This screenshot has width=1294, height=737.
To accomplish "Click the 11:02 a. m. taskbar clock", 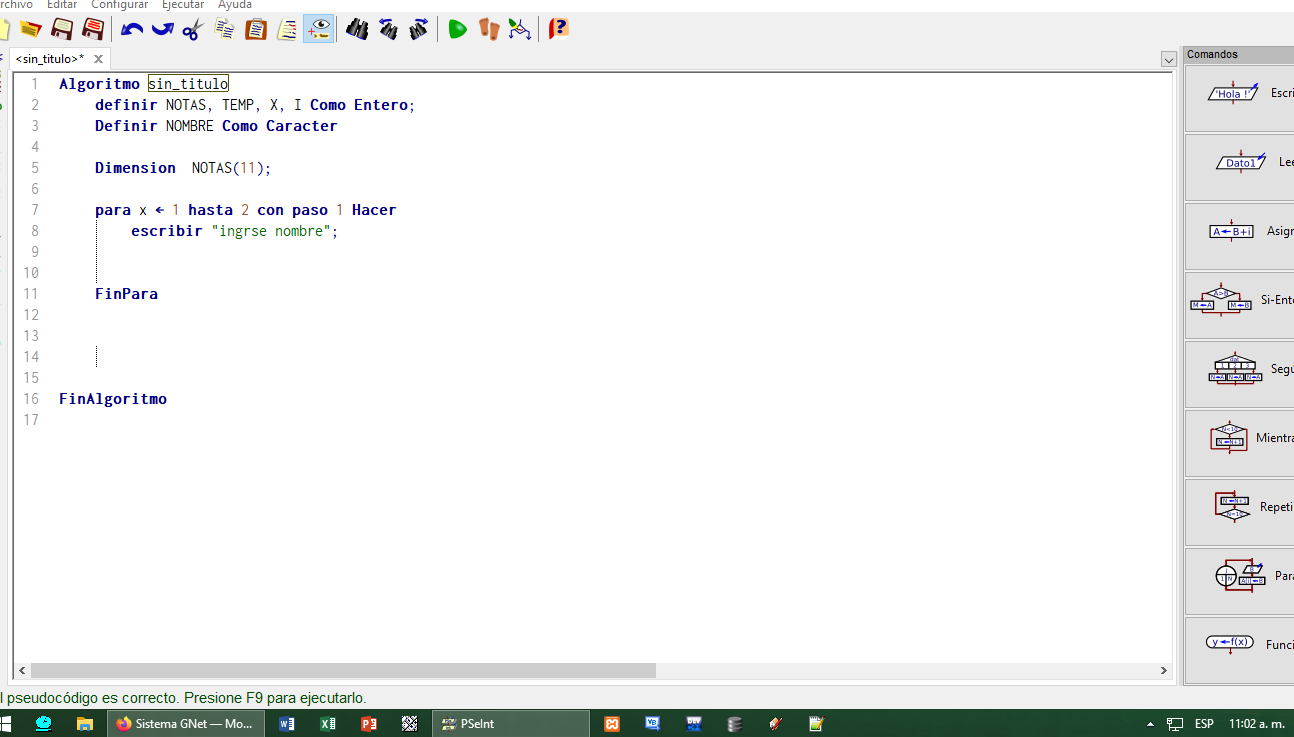I will tap(1256, 724).
